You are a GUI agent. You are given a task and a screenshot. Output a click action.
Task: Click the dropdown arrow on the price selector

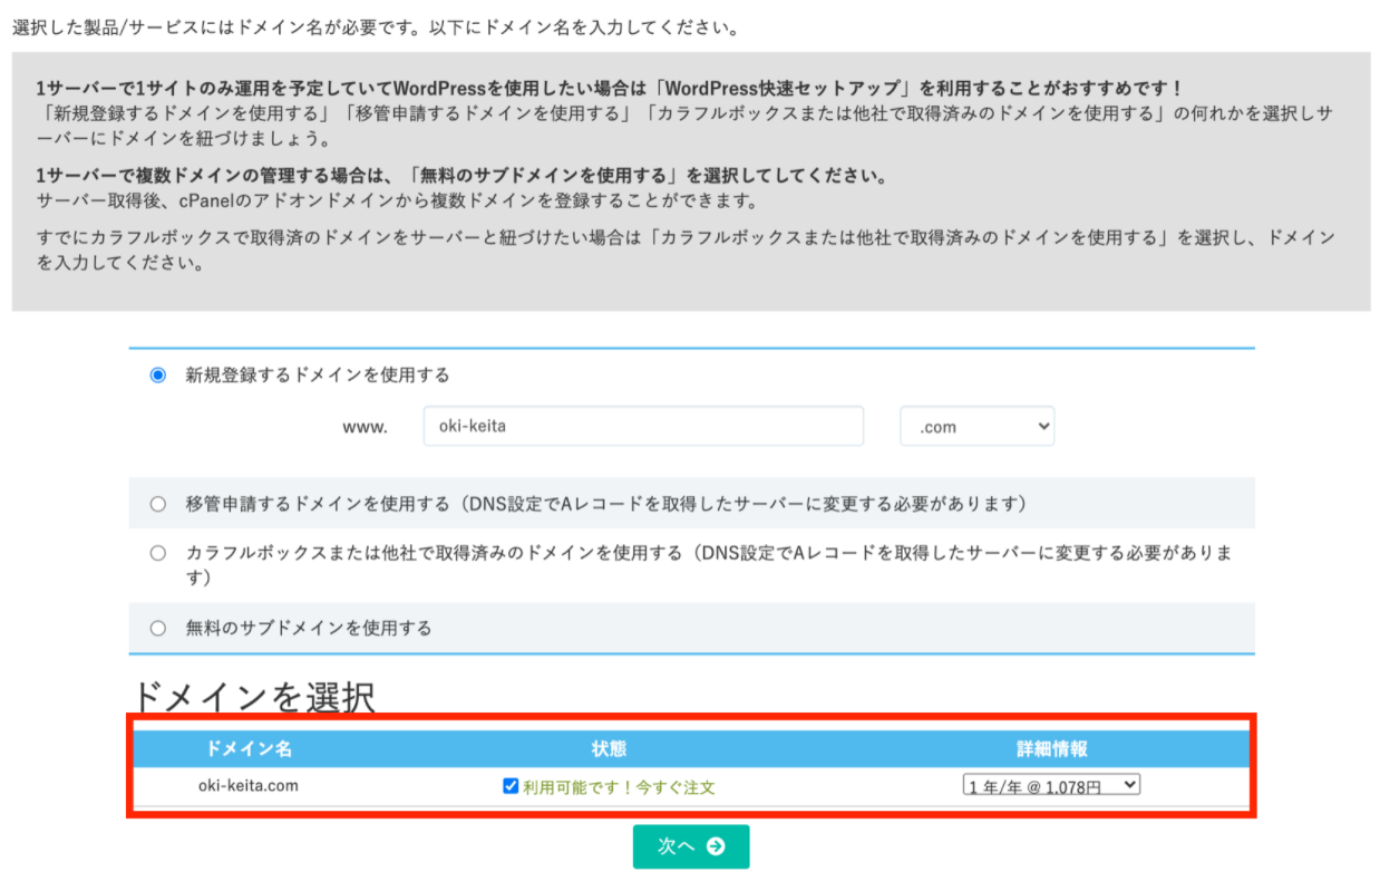1130,784
